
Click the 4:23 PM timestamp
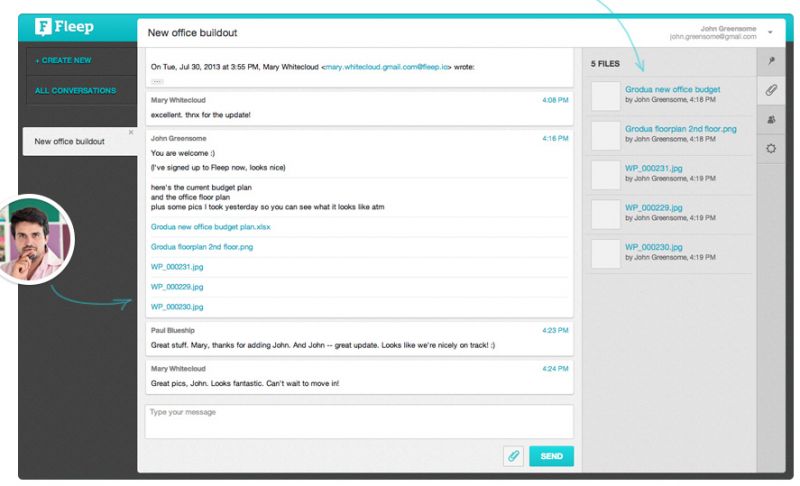[555, 330]
